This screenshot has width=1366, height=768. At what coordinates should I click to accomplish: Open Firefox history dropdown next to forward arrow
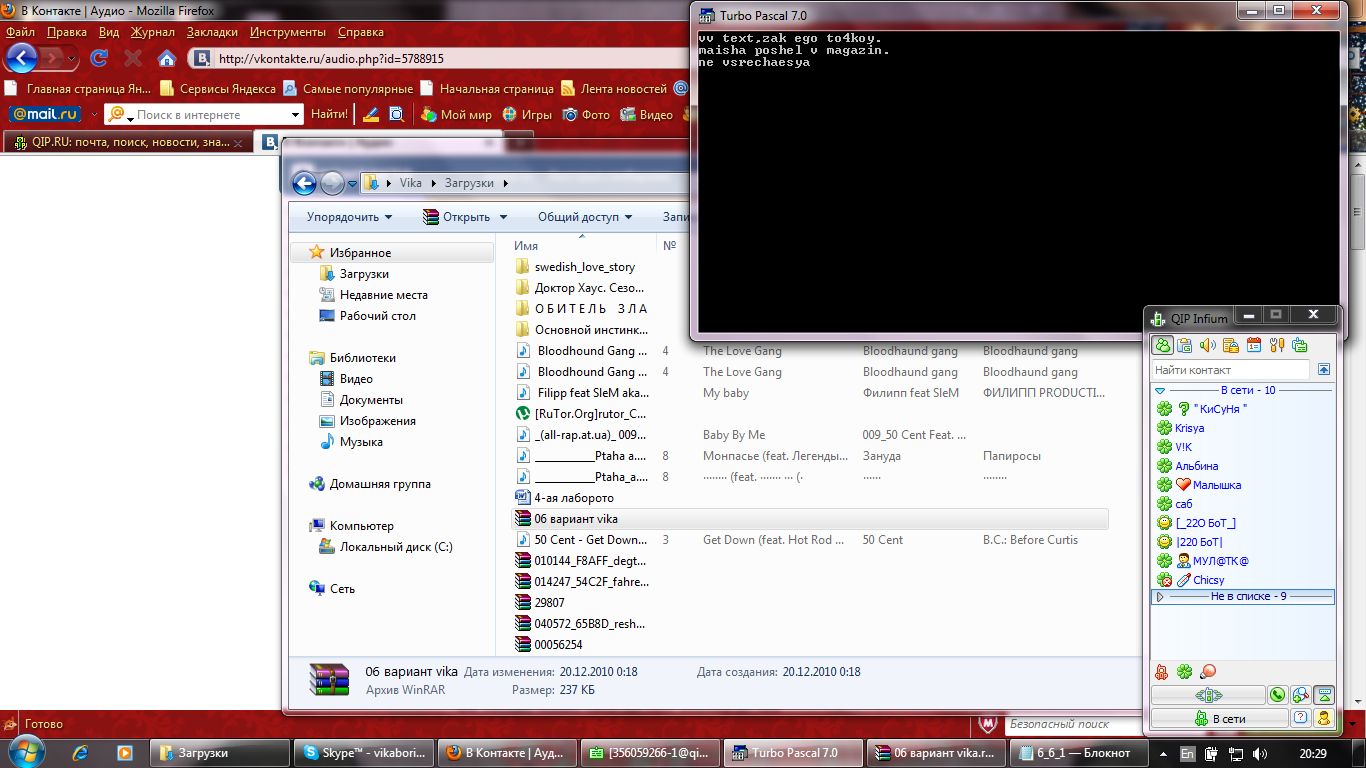point(73,58)
